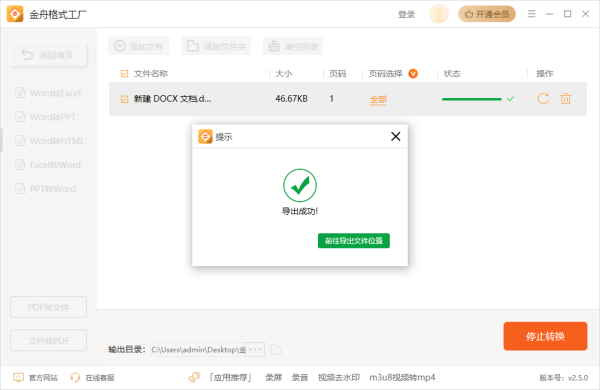Image resolution: width=600 pixels, height=390 pixels.
Task: Delete file with trash icon
Action: point(566,99)
